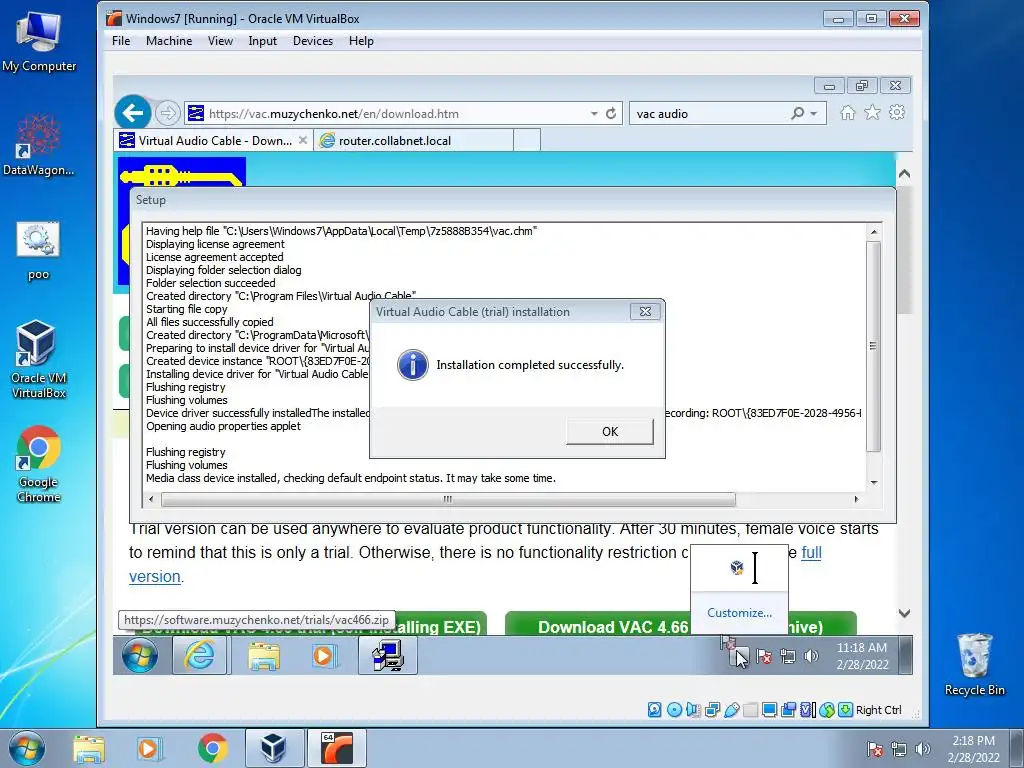Click the setup log horizontal scrollbar thumb
This screenshot has width=1024, height=768.
(448, 499)
